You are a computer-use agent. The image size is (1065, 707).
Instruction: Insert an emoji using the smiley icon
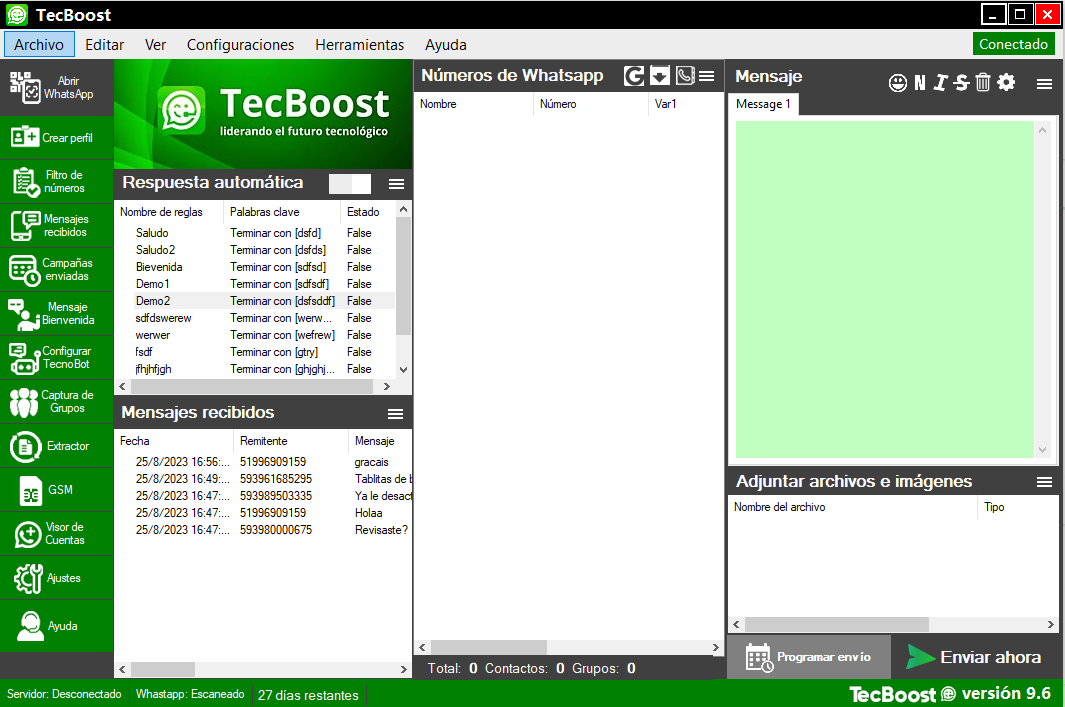897,83
